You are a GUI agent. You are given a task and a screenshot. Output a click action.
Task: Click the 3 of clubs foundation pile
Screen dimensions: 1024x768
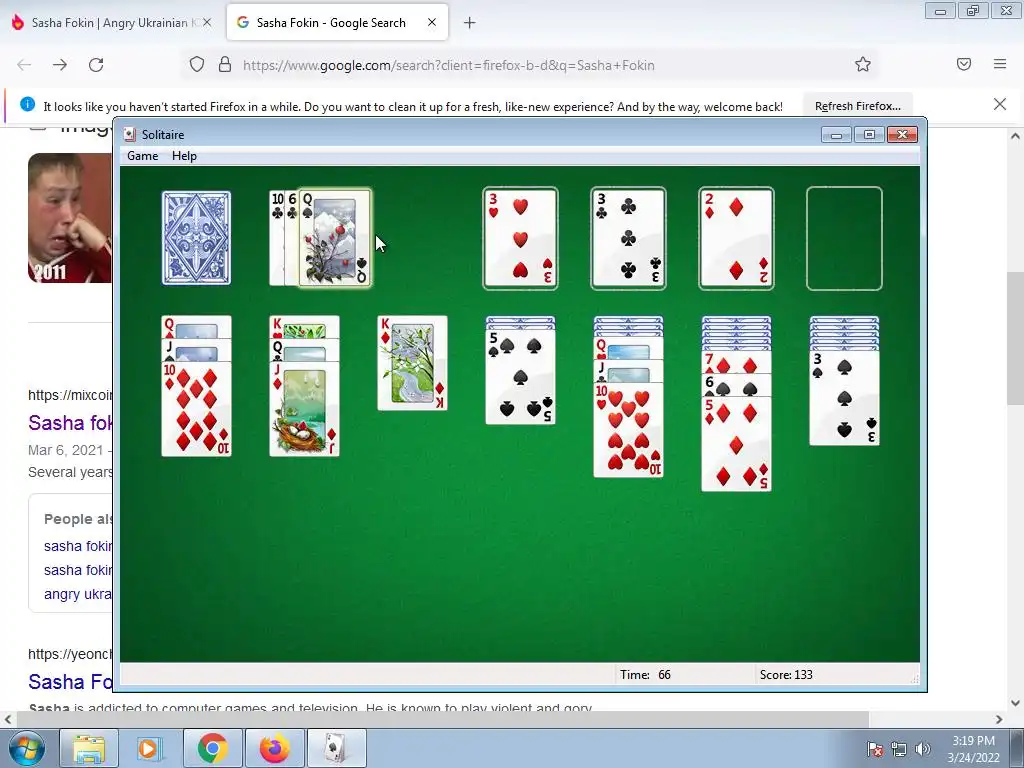(628, 238)
